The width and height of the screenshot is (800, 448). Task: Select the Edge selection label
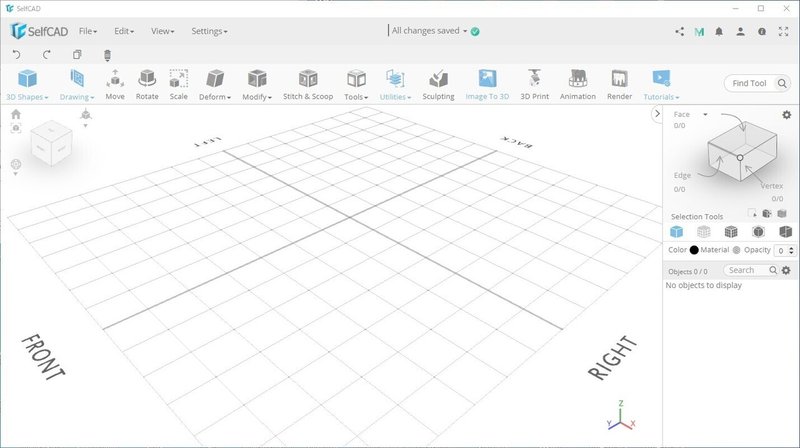click(682, 175)
